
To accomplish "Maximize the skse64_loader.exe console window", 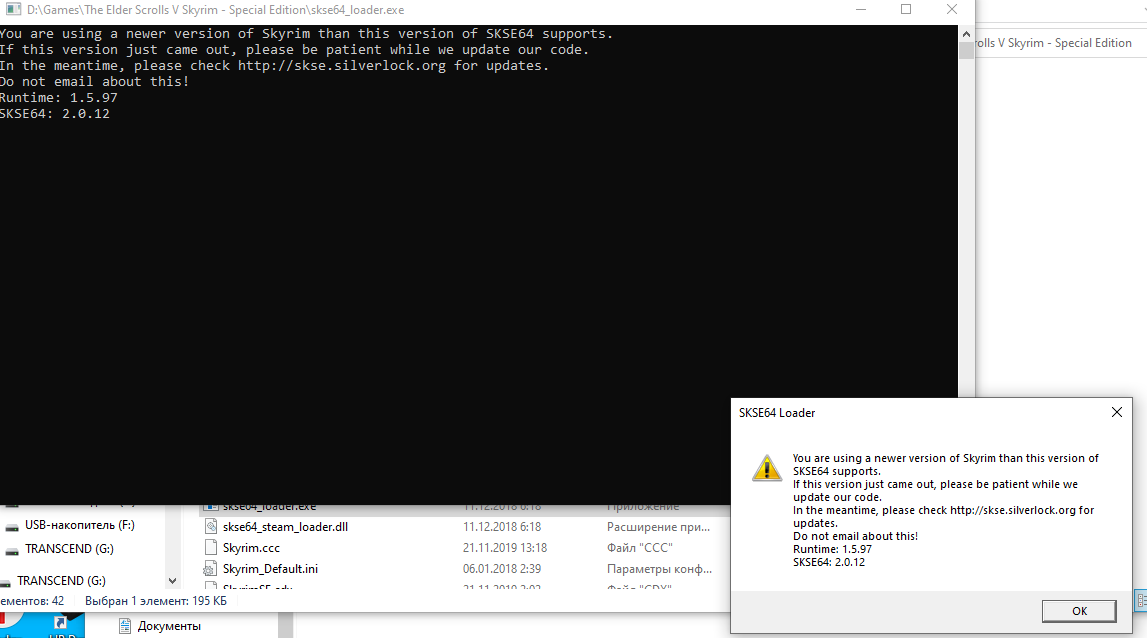I will (906, 9).
